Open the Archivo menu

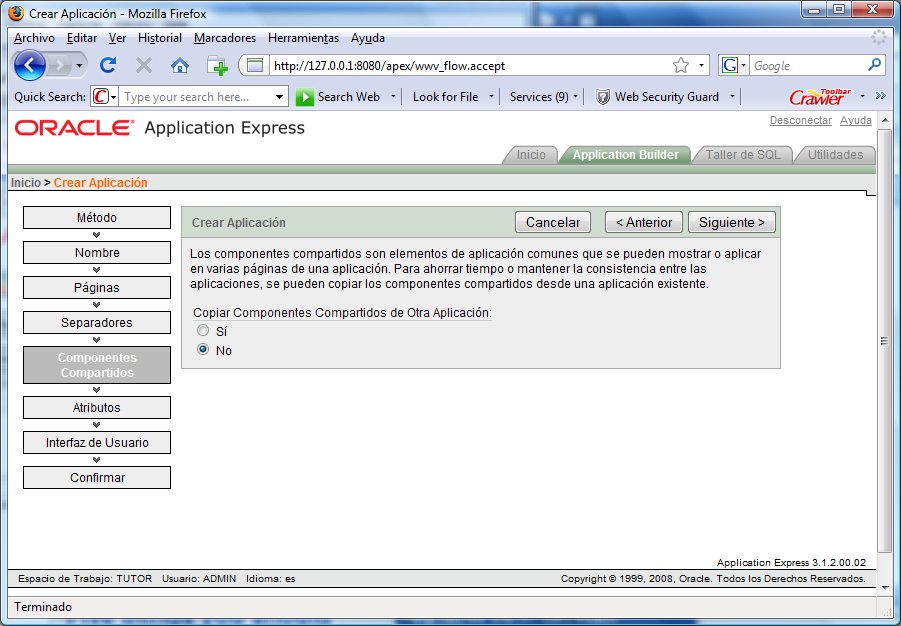tap(34, 38)
